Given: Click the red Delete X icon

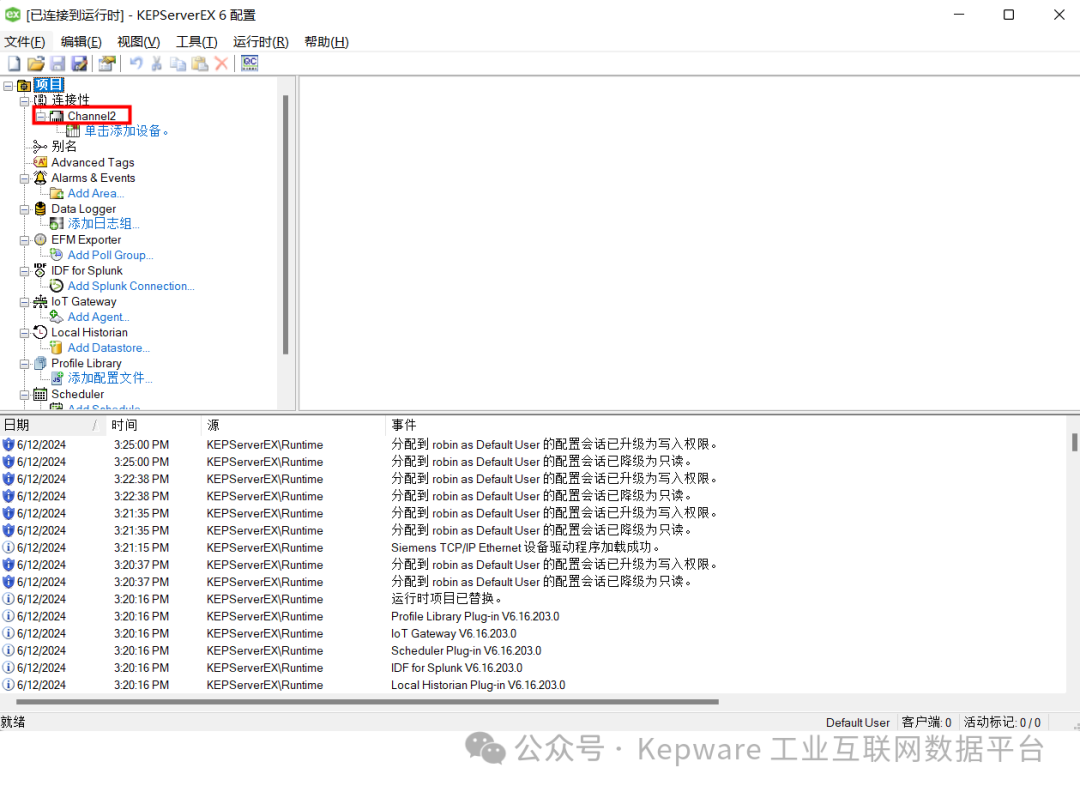Looking at the screenshot, I should coord(221,64).
